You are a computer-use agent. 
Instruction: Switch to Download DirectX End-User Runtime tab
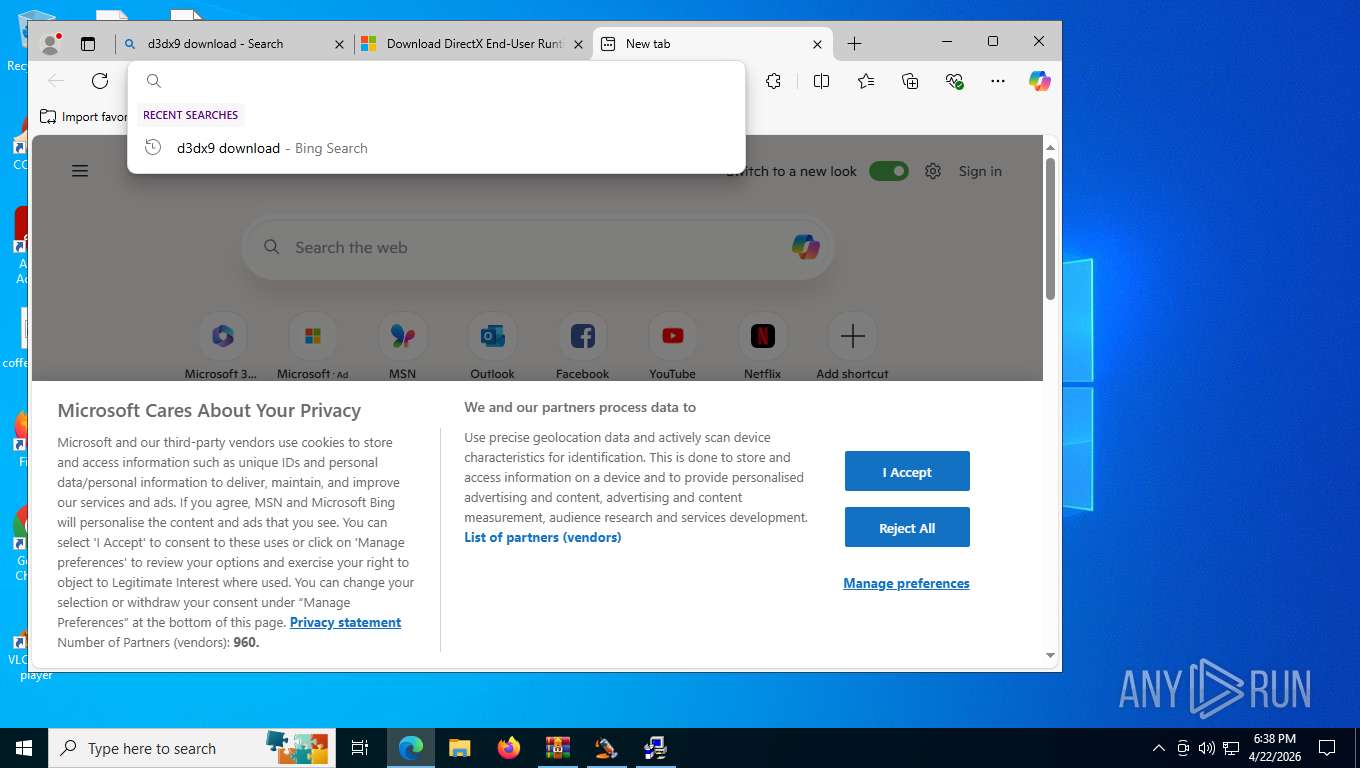(x=474, y=44)
